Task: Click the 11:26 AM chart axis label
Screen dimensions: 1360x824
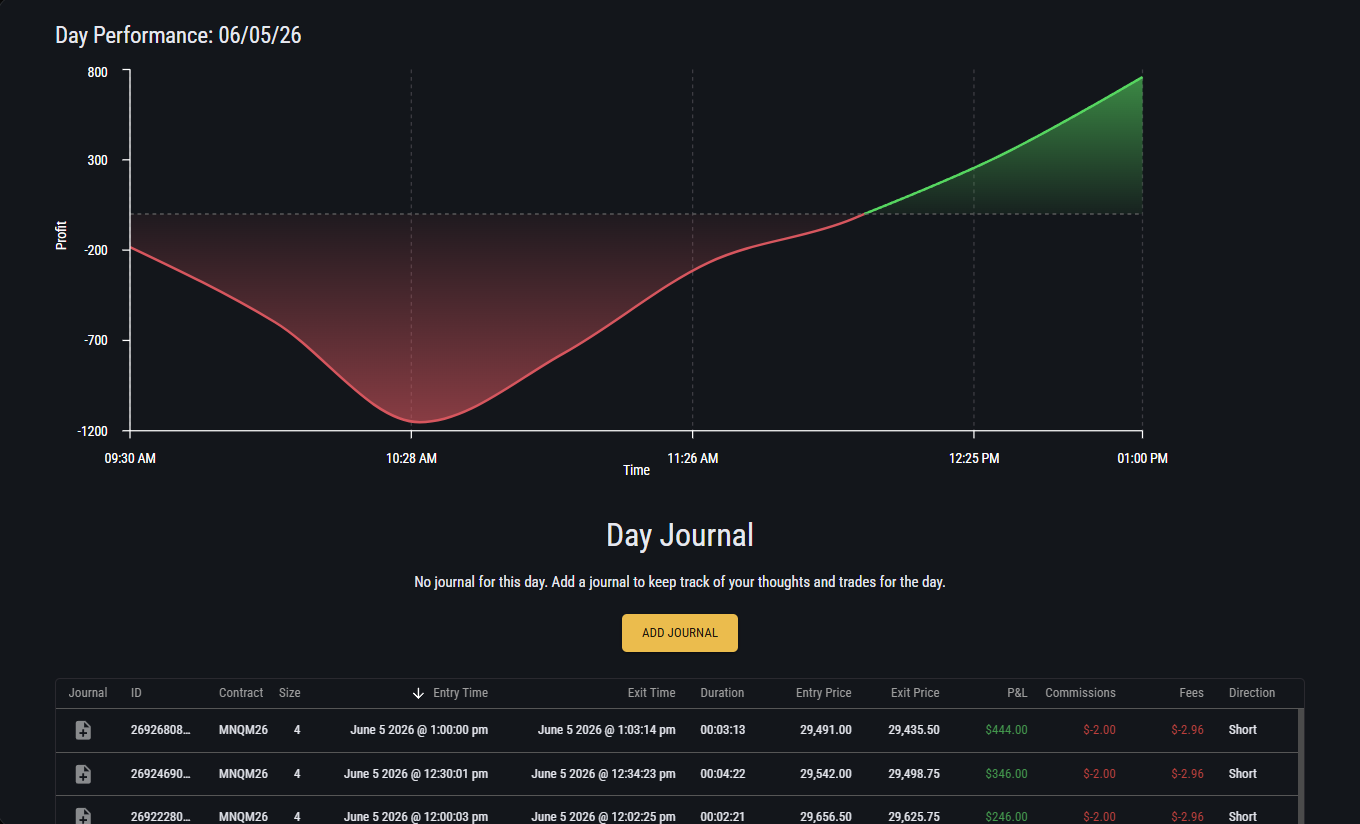Action: tap(693, 459)
